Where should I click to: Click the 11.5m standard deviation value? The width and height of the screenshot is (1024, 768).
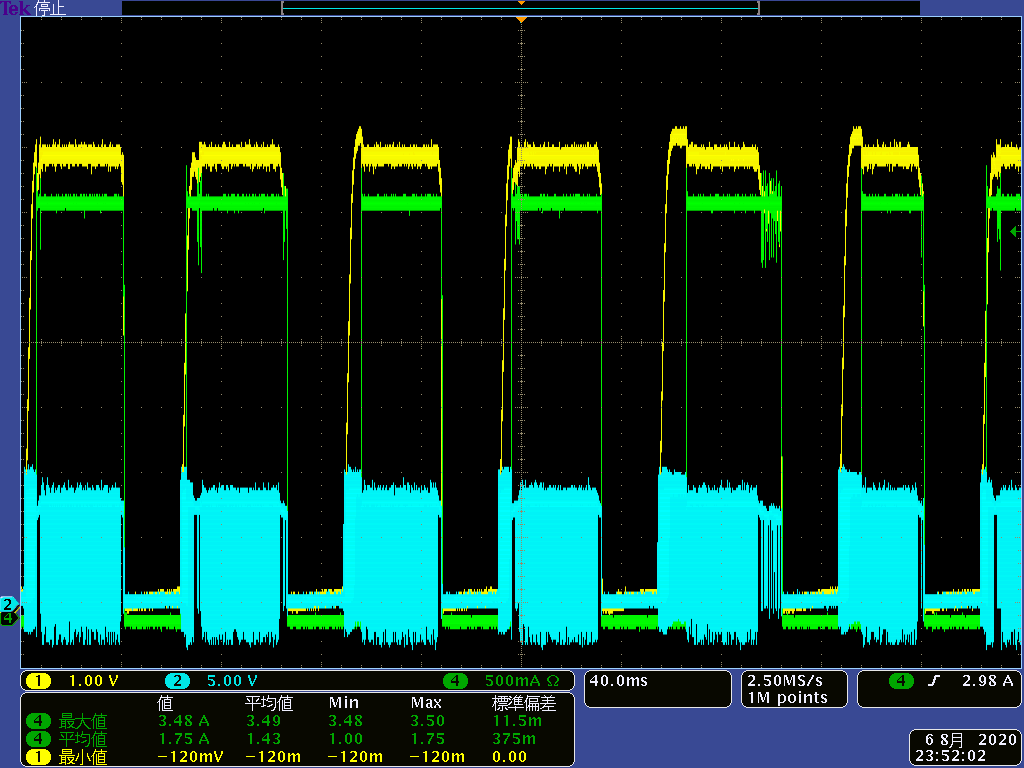pyautogui.click(x=517, y=721)
